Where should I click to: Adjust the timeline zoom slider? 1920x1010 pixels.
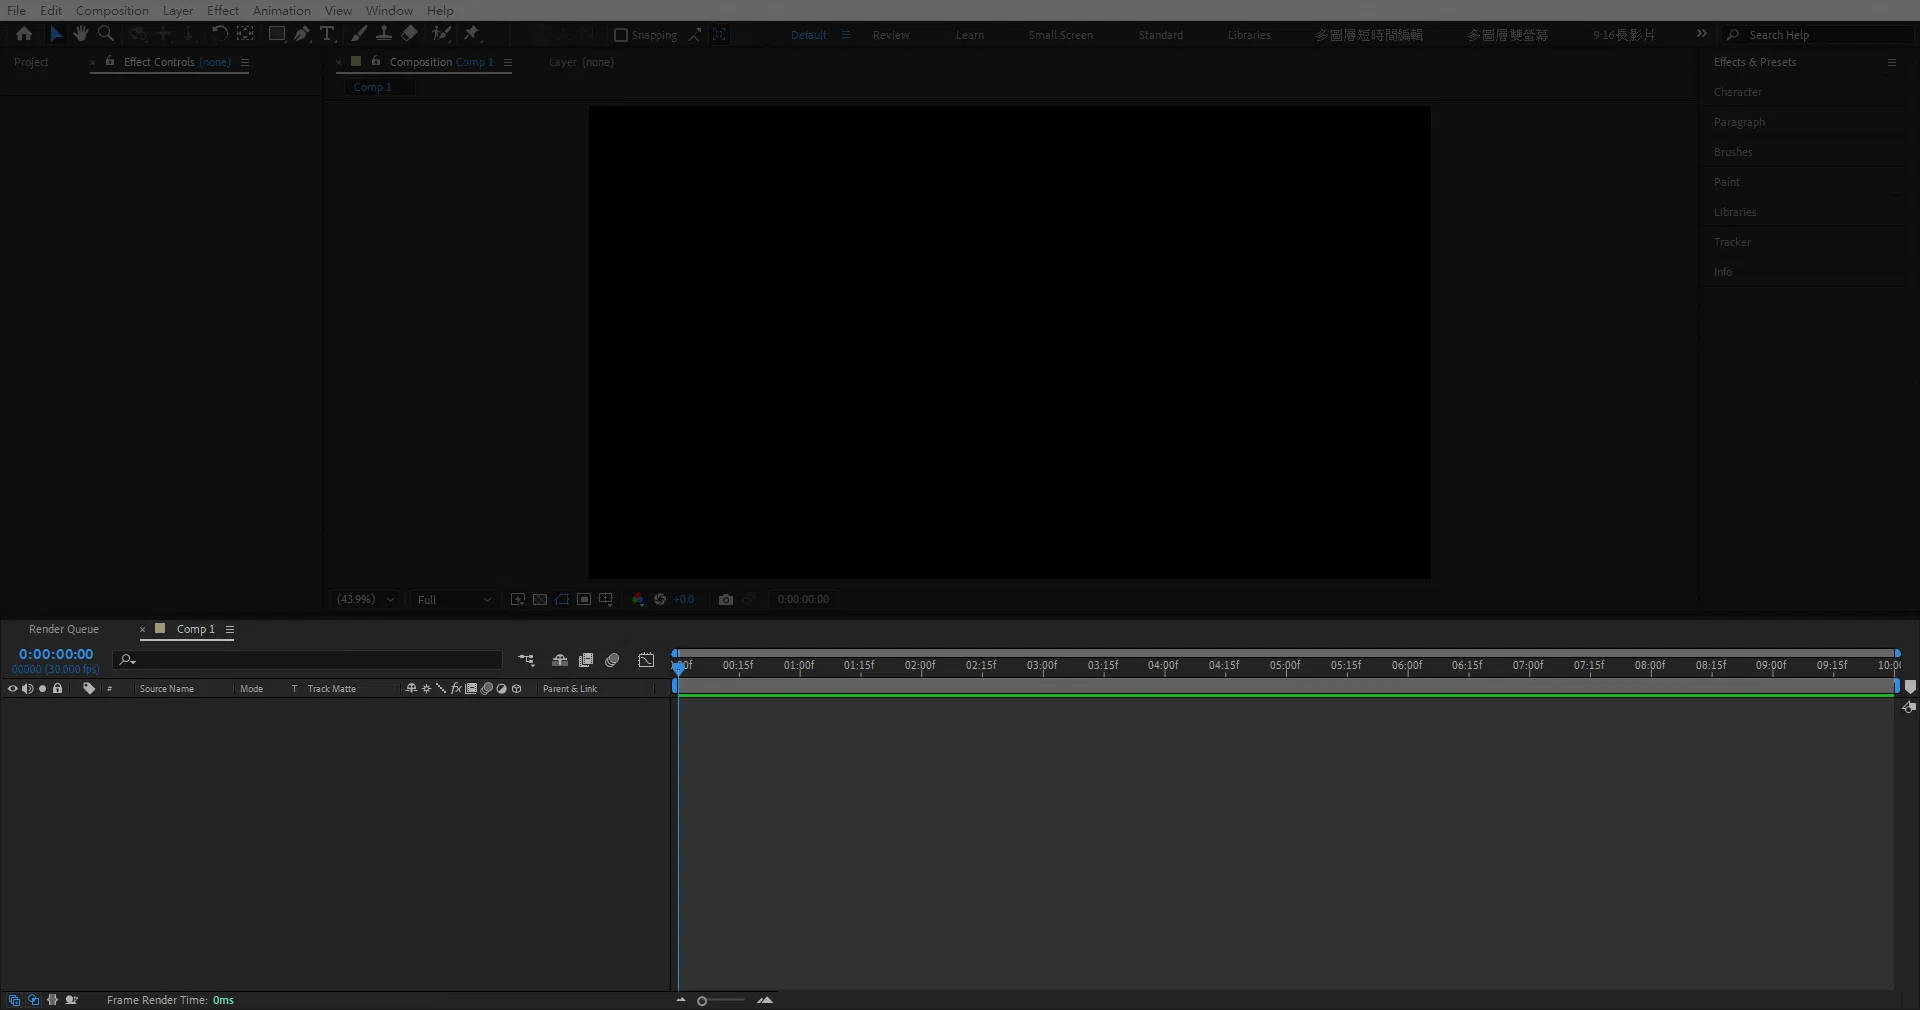(702, 1000)
